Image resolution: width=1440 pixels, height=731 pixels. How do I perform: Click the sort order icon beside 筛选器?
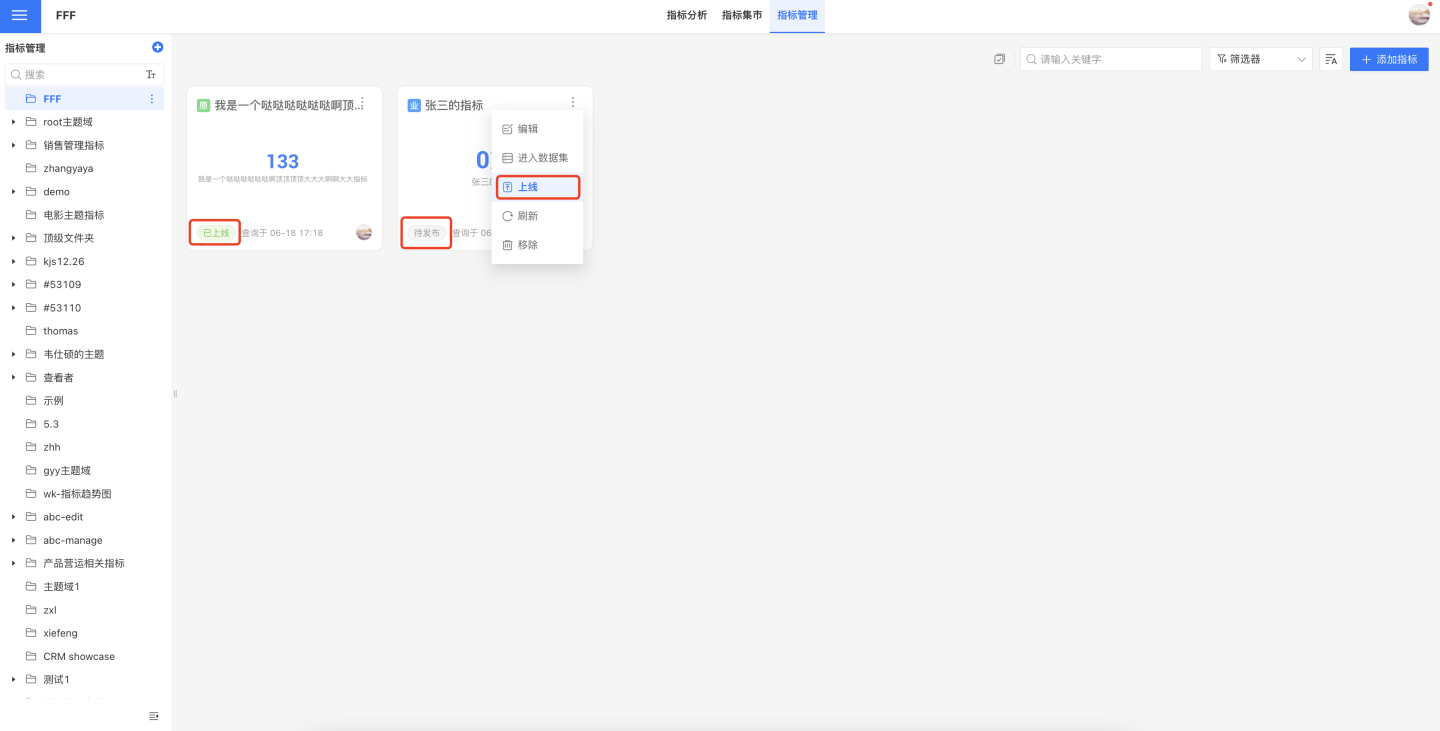point(1331,59)
